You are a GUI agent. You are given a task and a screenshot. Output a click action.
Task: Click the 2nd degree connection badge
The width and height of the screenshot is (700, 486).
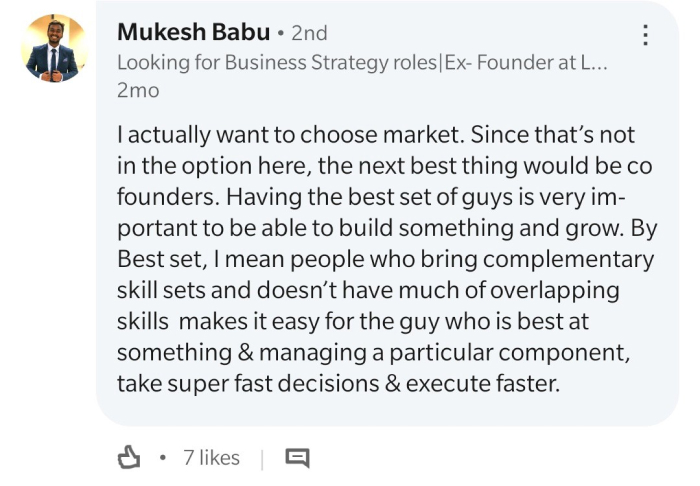[309, 33]
